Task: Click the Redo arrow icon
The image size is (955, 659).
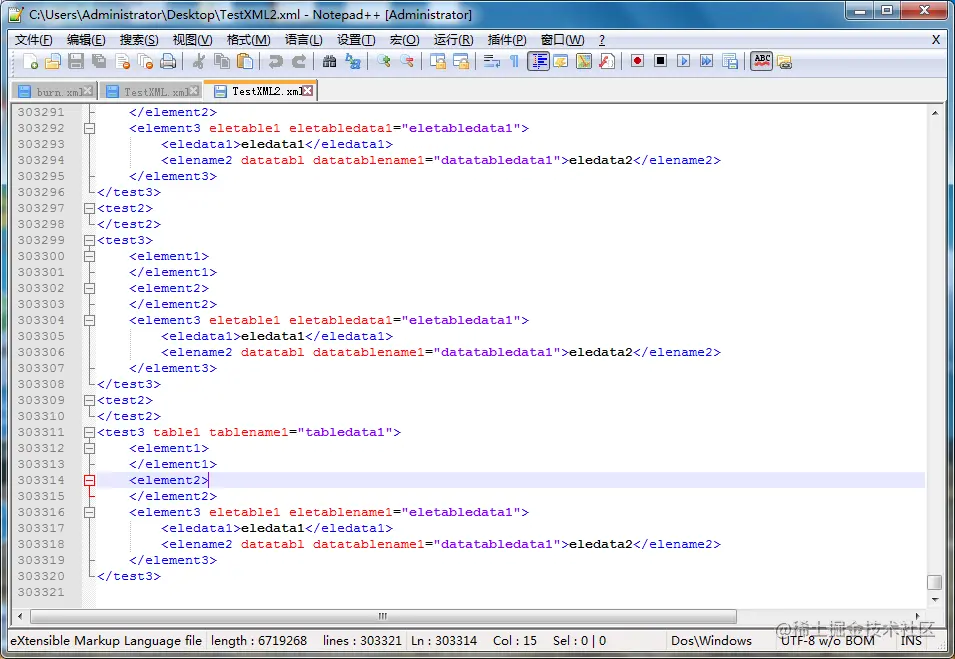Action: click(298, 62)
